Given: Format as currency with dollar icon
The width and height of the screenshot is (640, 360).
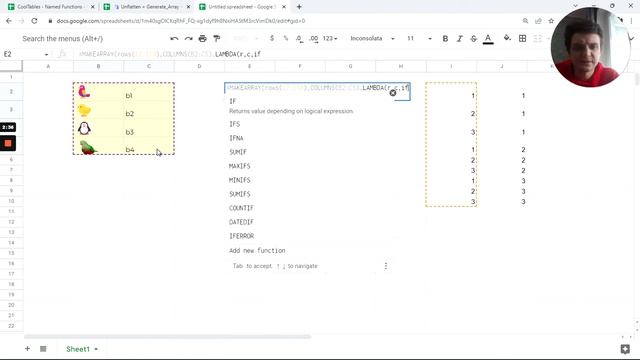Looking at the screenshot, I should (272, 38).
